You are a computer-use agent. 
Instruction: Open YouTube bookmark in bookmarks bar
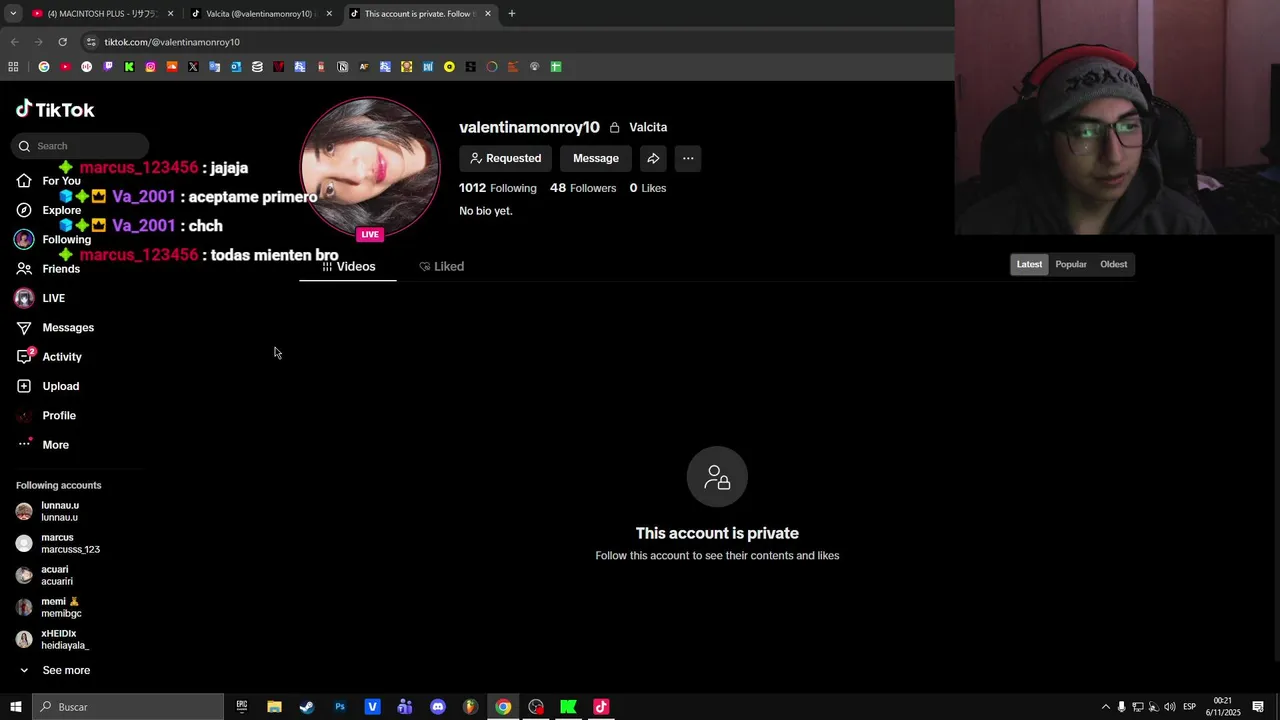pyautogui.click(x=65, y=67)
